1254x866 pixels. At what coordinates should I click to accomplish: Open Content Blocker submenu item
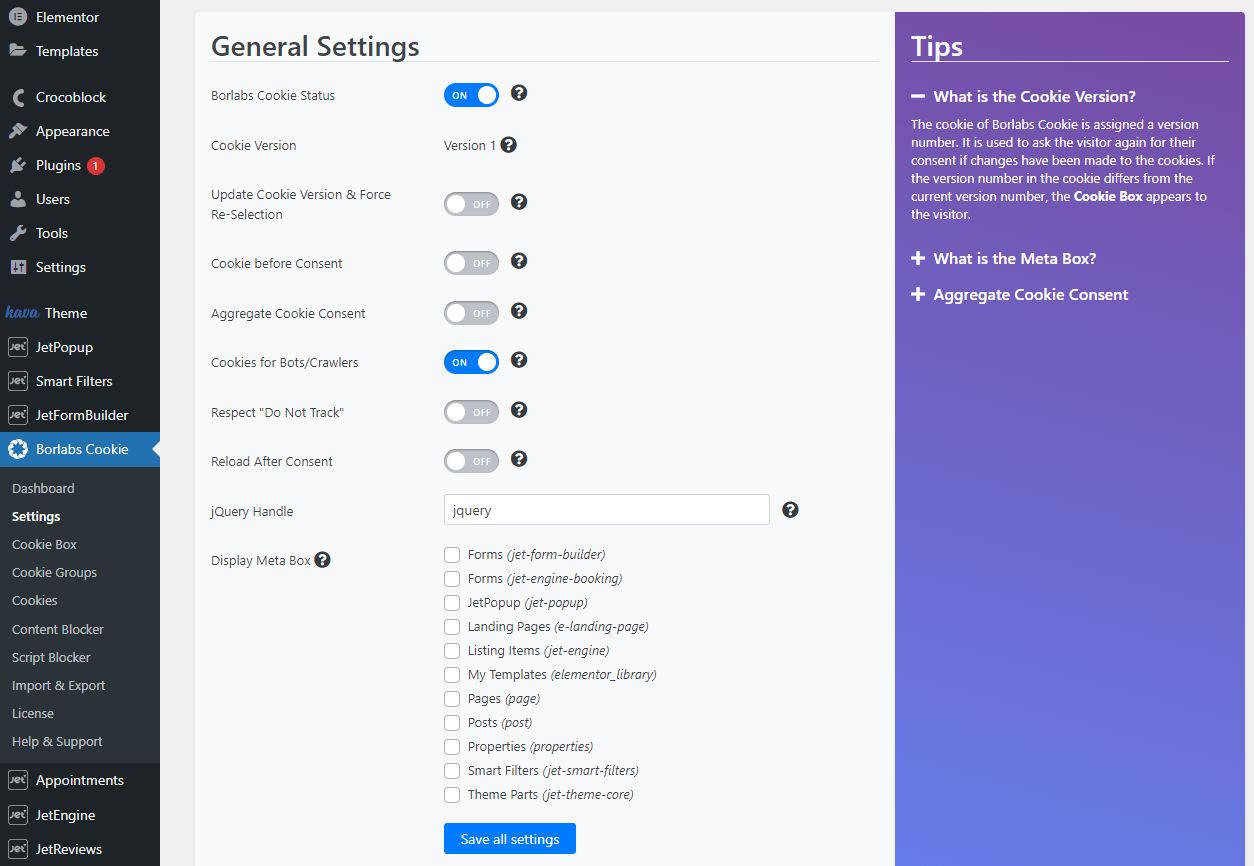pos(58,629)
